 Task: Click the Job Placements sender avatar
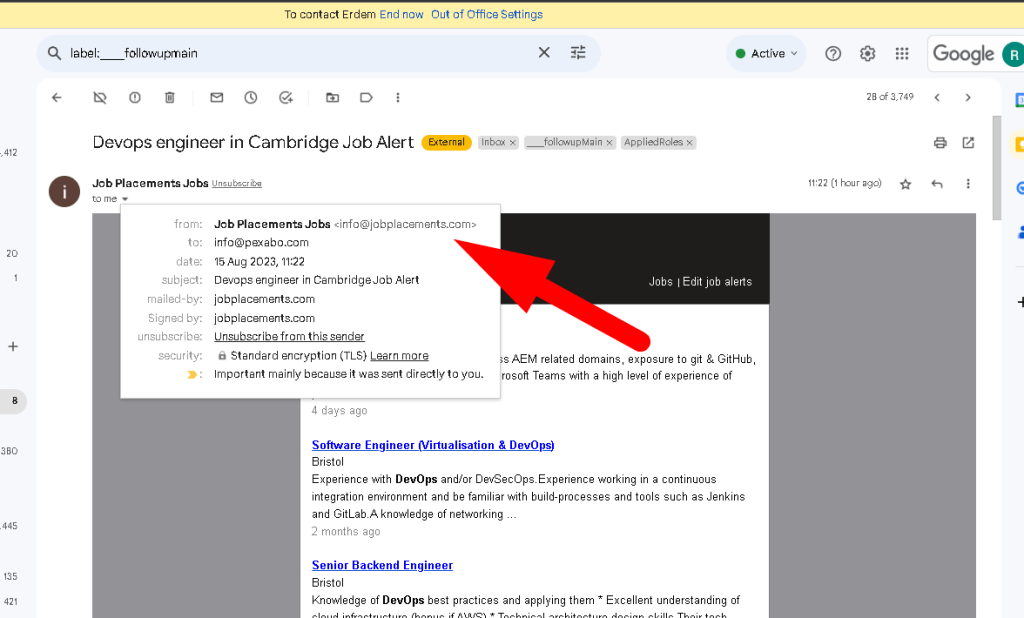click(x=64, y=191)
